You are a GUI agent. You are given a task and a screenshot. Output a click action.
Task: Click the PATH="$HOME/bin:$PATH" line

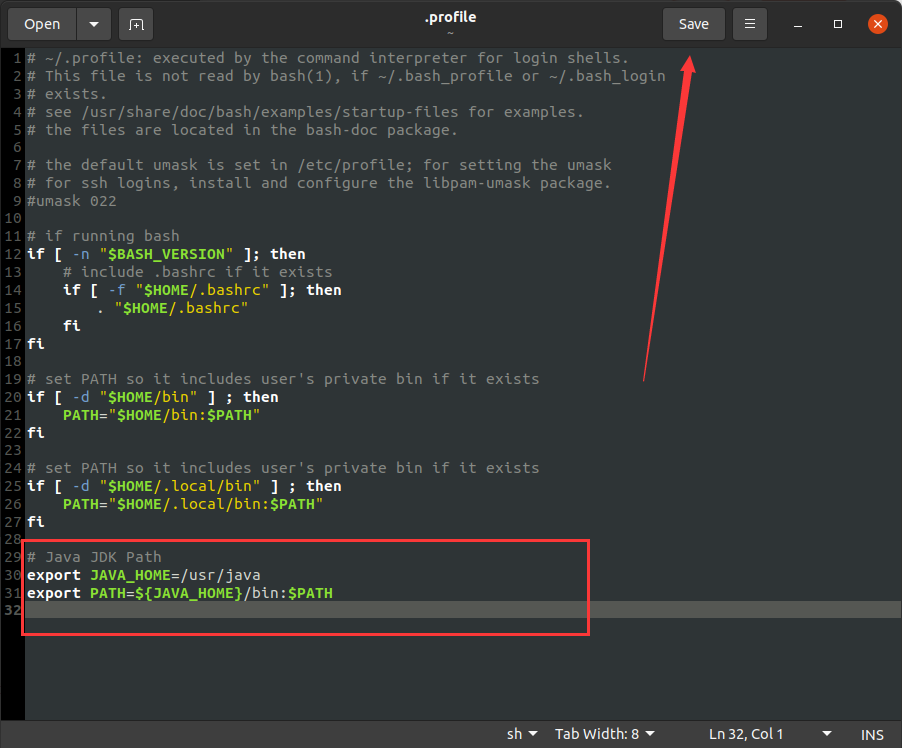pyautogui.click(x=162, y=415)
